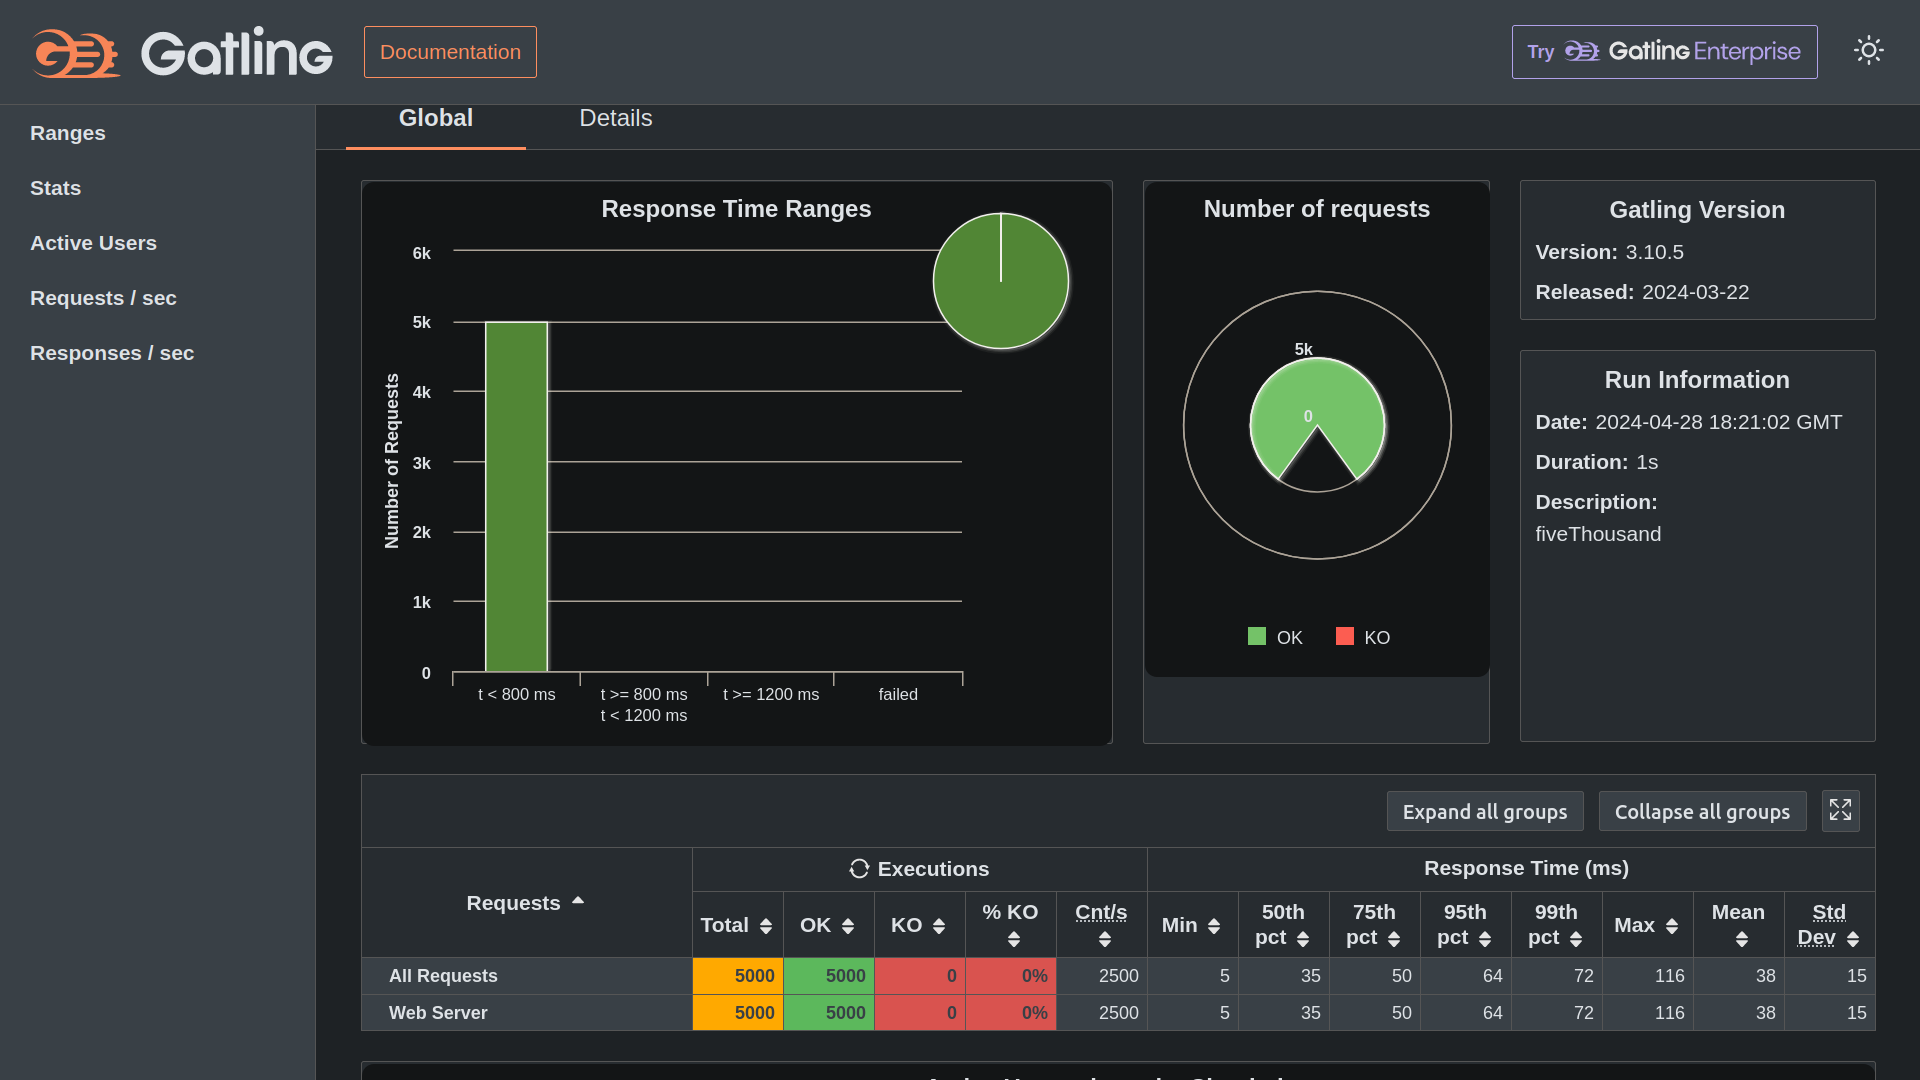Click run date 2024-04-28 18:21:02 GMT
Screen dimensions: 1920x1080
[x=1718, y=422]
